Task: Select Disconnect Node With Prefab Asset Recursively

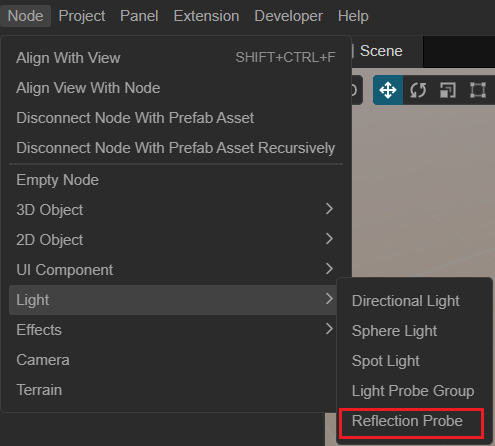Action: point(176,148)
